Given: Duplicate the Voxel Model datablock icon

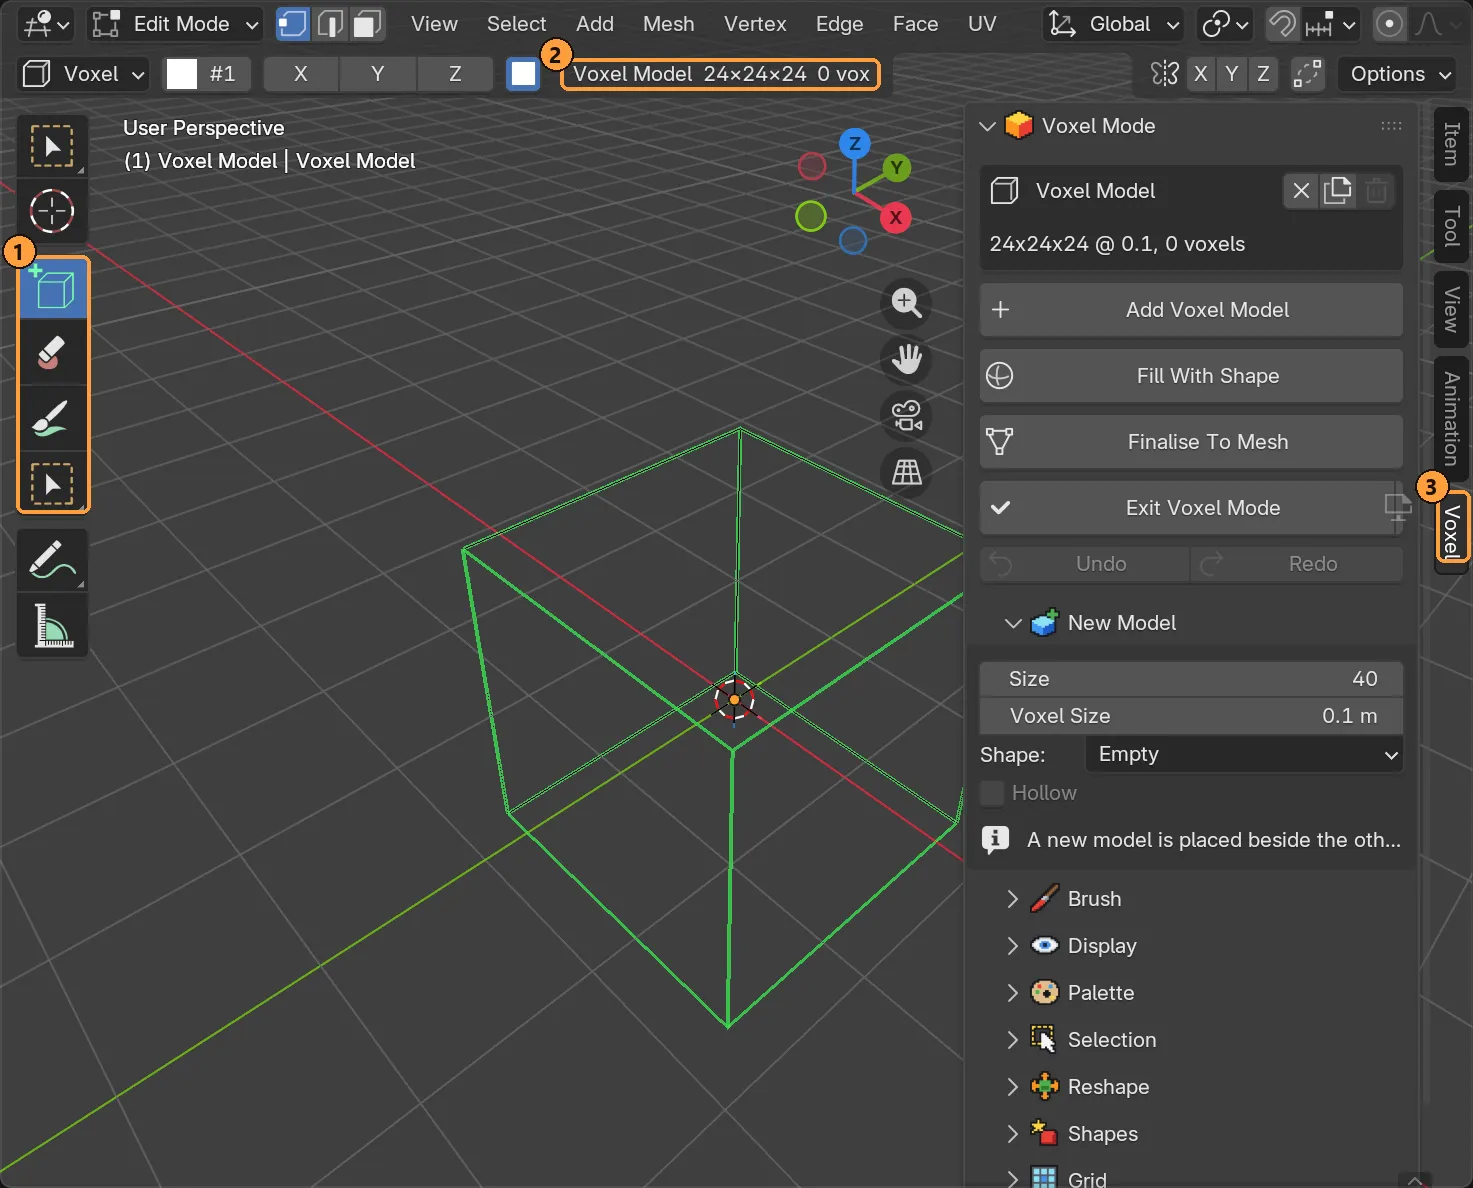Looking at the screenshot, I should (1338, 191).
